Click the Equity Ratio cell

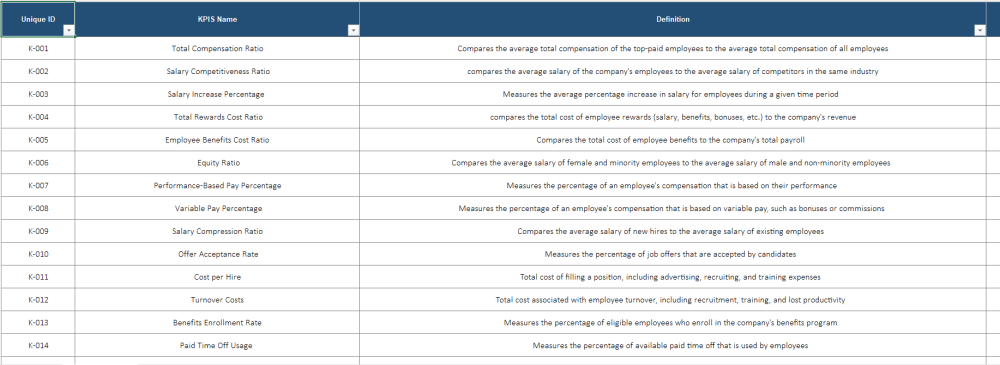[x=217, y=163]
